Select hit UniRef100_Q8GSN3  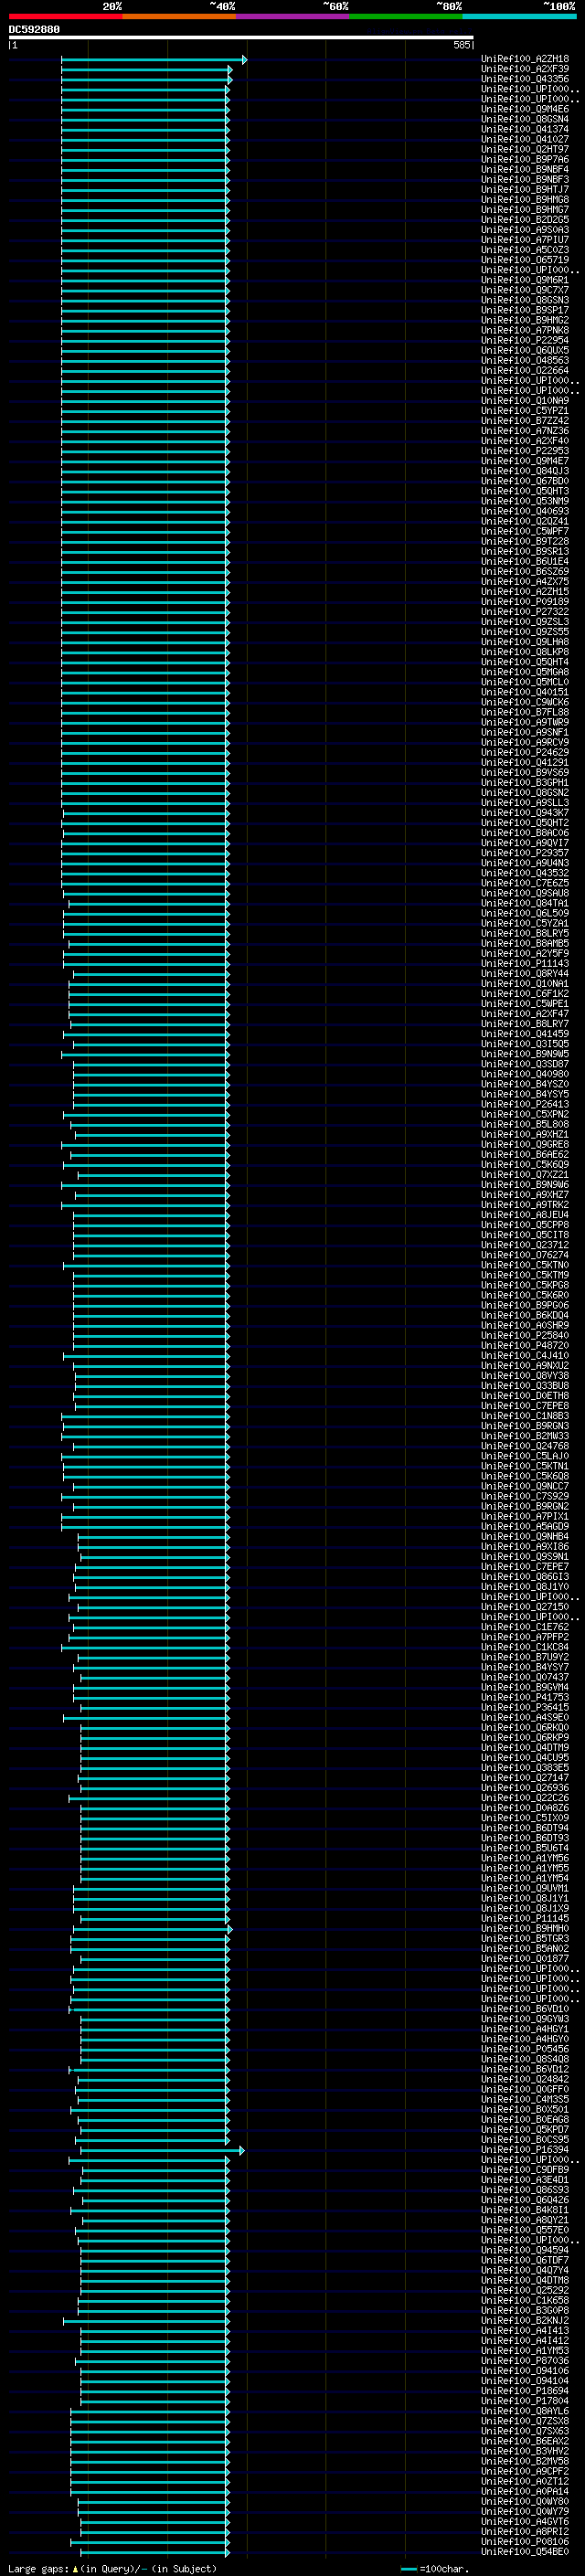[x=525, y=300]
